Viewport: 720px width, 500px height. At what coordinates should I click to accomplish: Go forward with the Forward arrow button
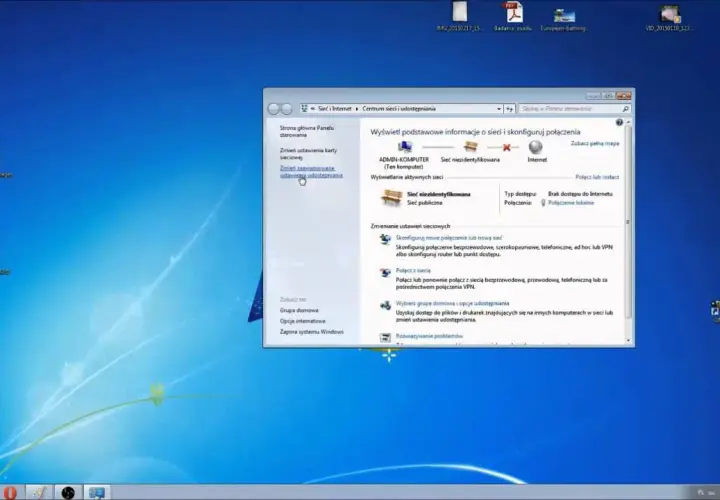coord(287,109)
